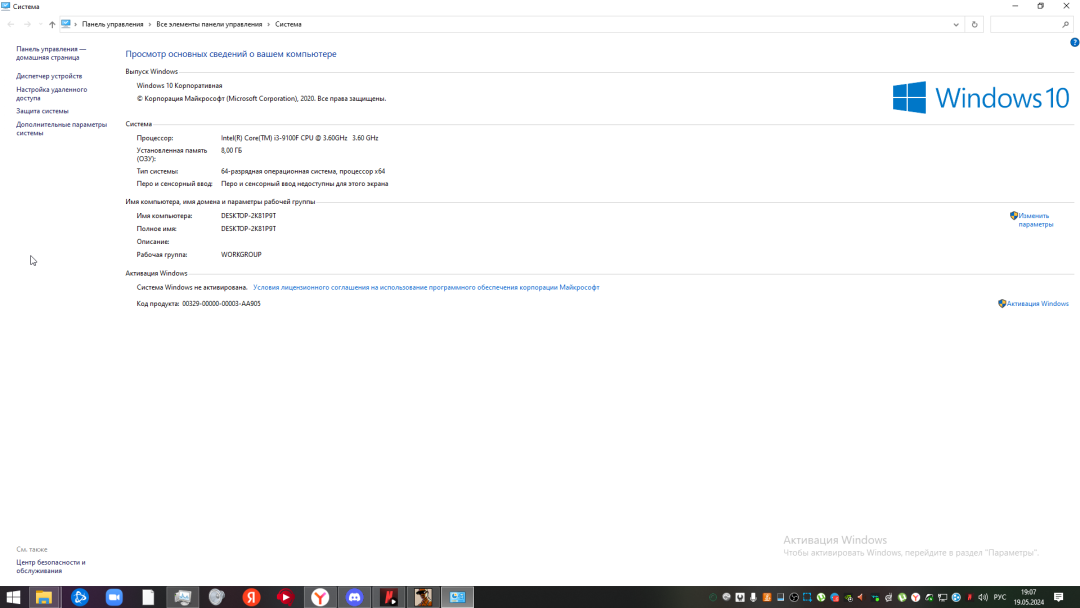This screenshot has width=1080, height=608.
Task: Open 'Защита системы' in the sidebar
Action: click(42, 111)
